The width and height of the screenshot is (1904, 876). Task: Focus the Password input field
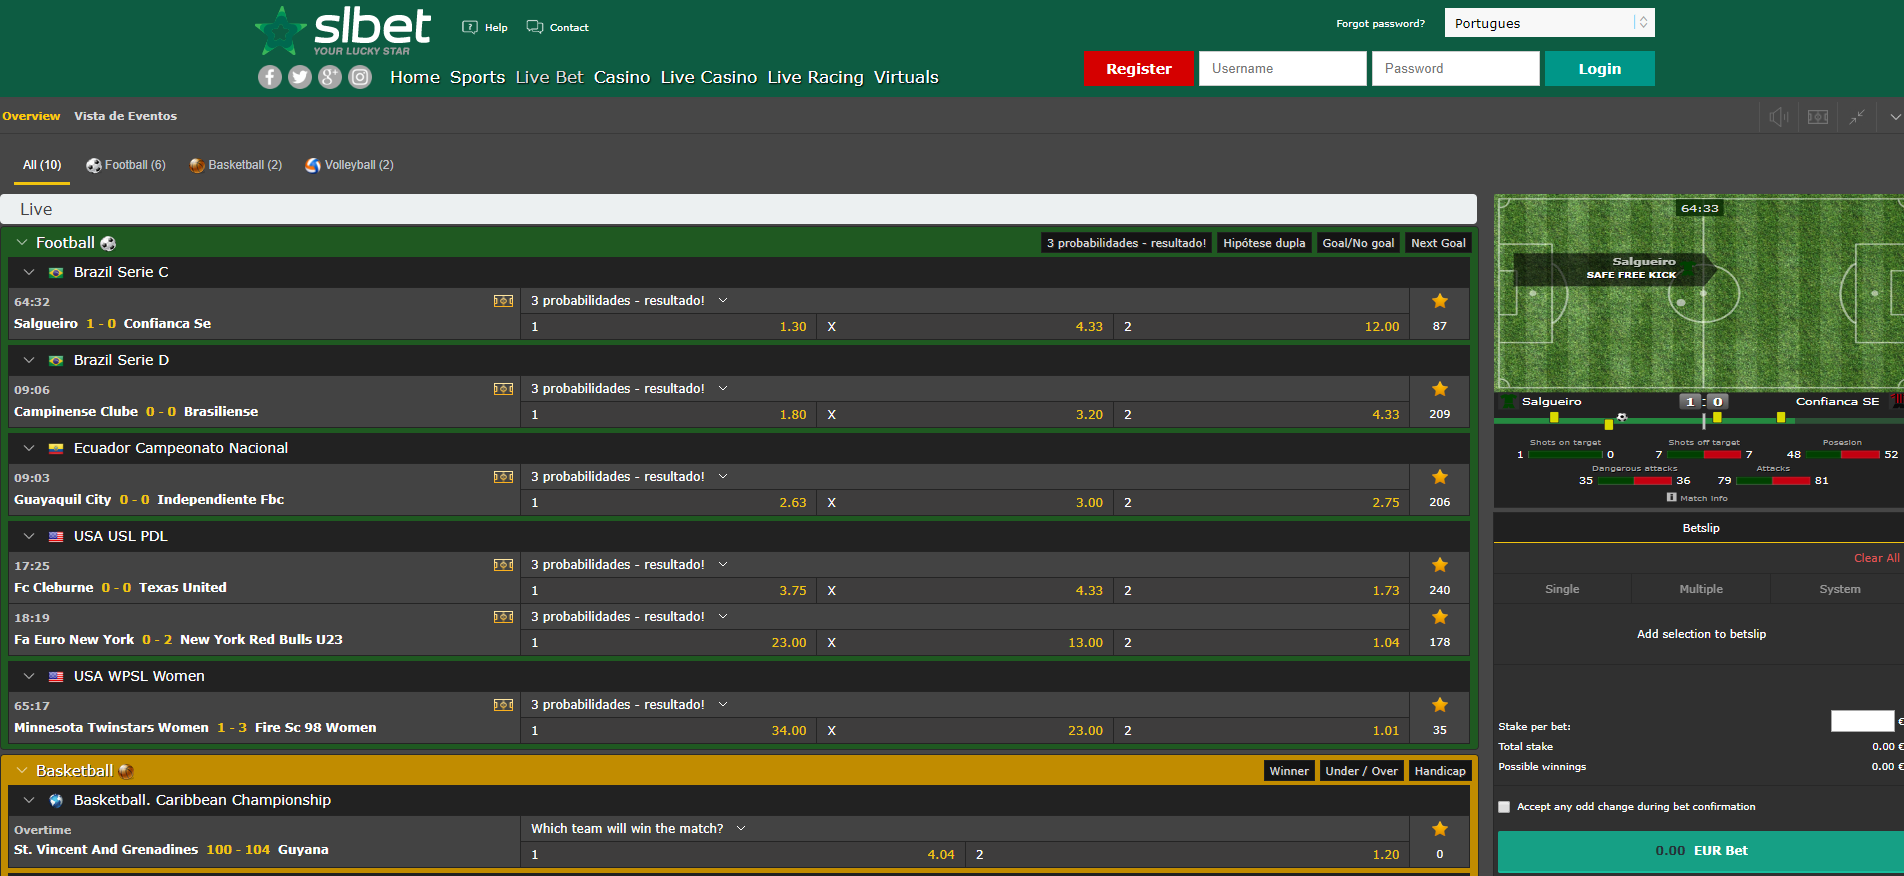(1456, 69)
